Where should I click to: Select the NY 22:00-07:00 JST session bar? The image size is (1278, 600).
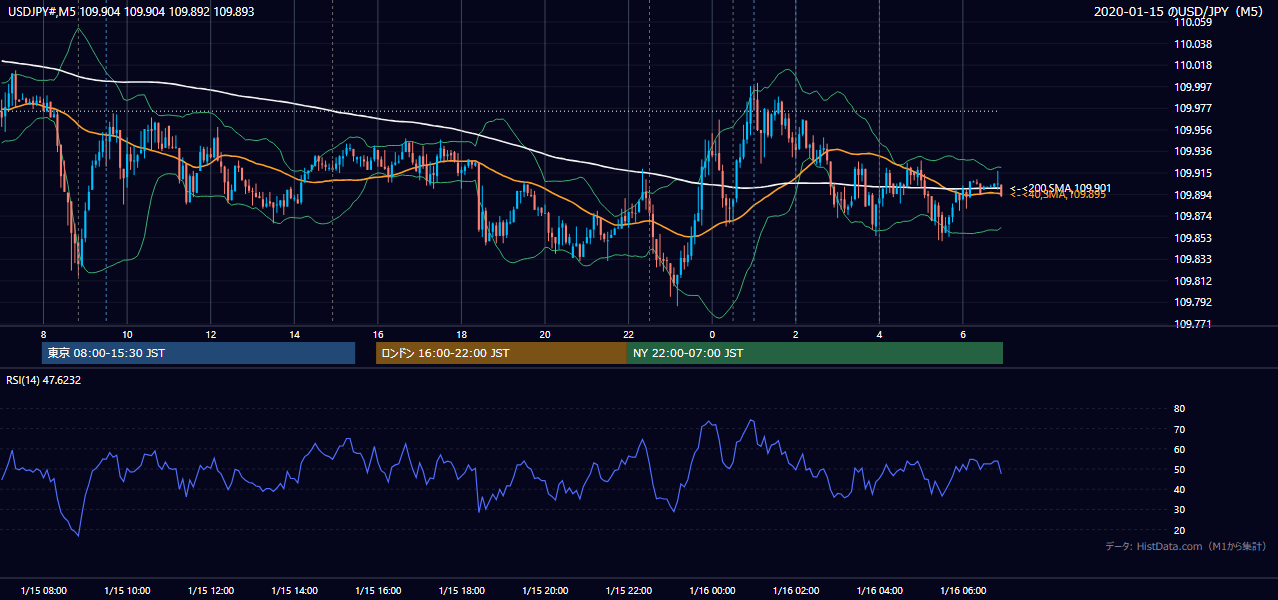[x=815, y=353]
